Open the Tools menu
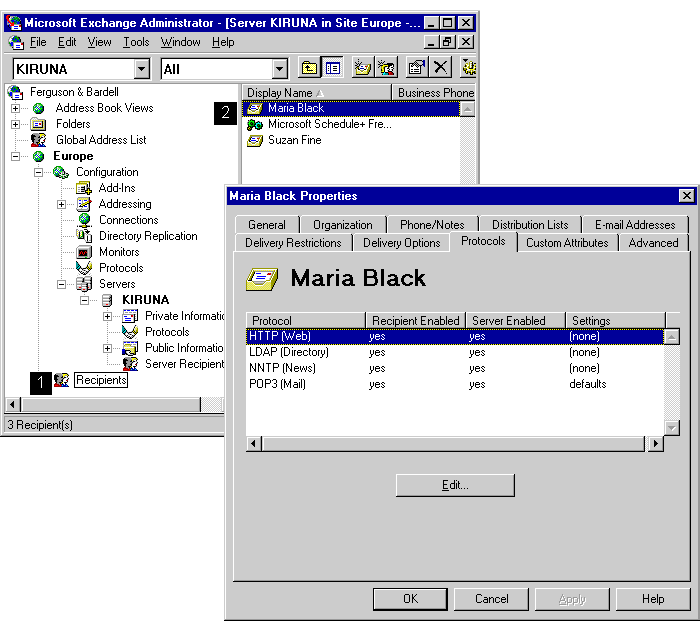 [136, 42]
